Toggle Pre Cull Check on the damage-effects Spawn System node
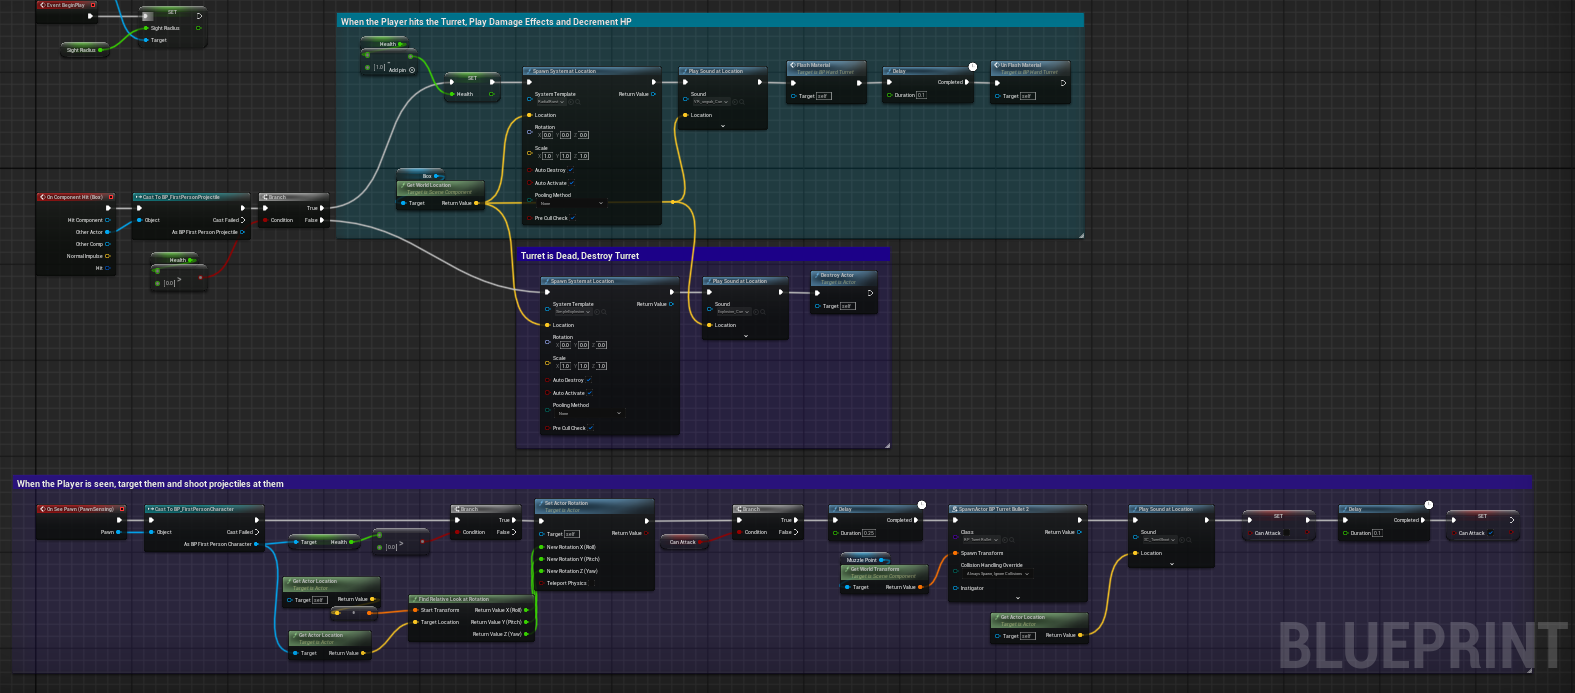This screenshot has width=1575, height=693. pyautogui.click(x=572, y=218)
